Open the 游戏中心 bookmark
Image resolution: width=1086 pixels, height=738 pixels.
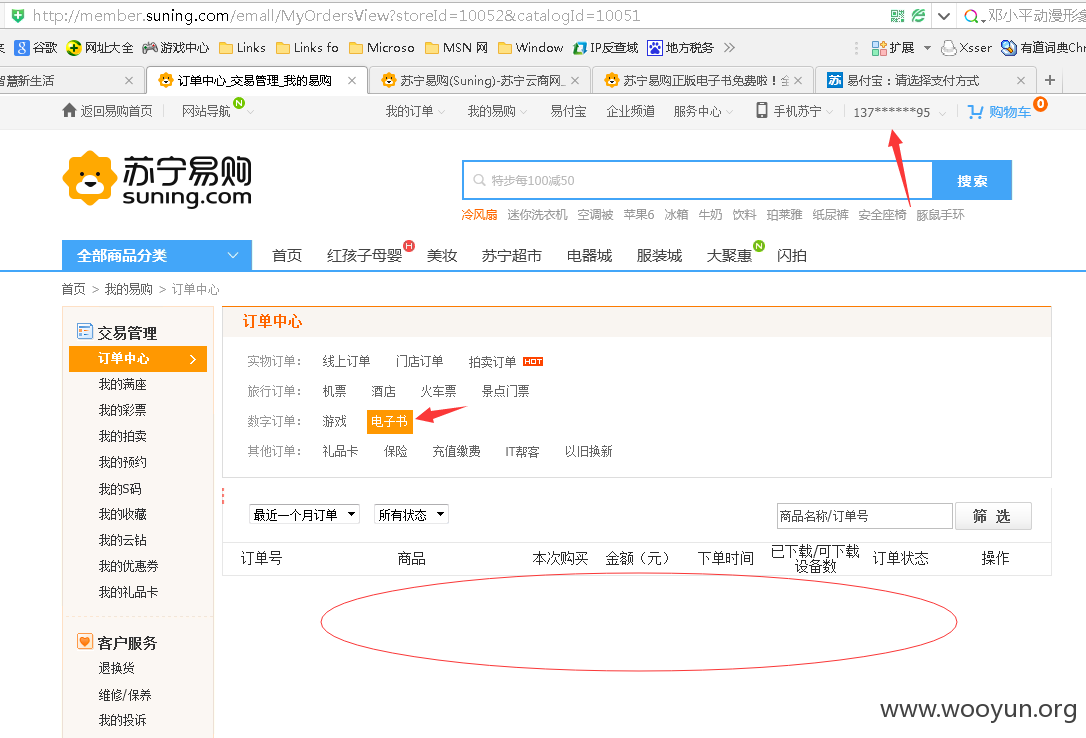click(175, 48)
